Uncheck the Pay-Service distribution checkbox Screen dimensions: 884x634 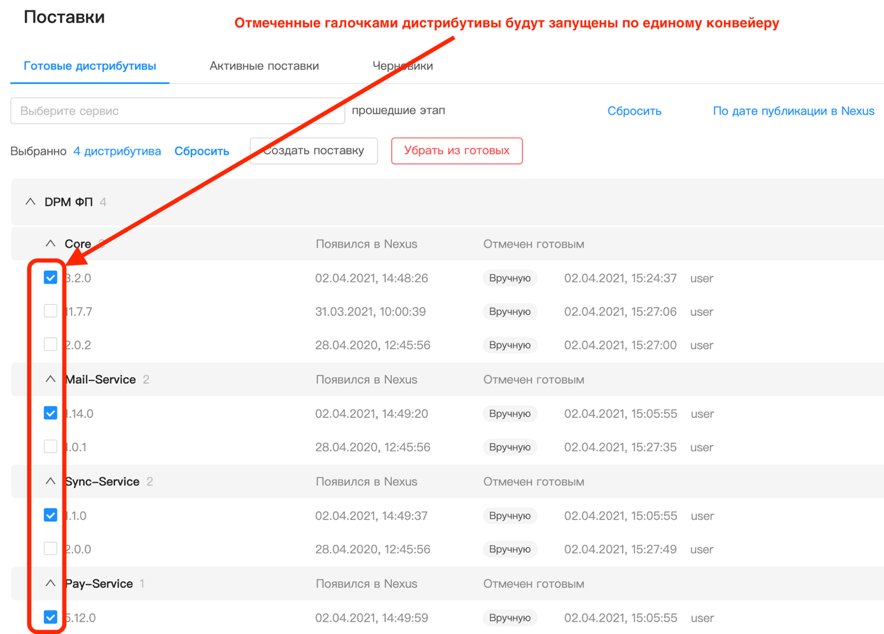click(x=50, y=617)
